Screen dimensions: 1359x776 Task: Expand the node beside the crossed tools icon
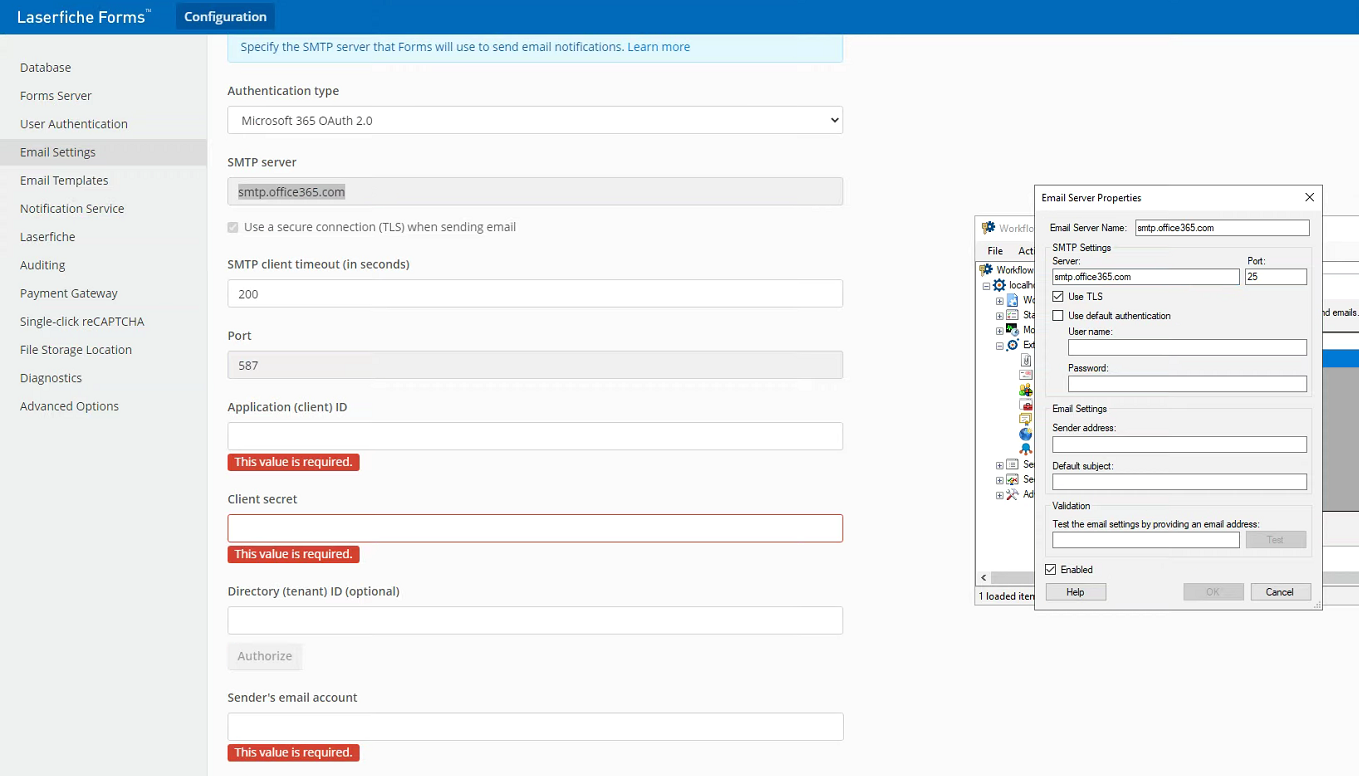999,495
